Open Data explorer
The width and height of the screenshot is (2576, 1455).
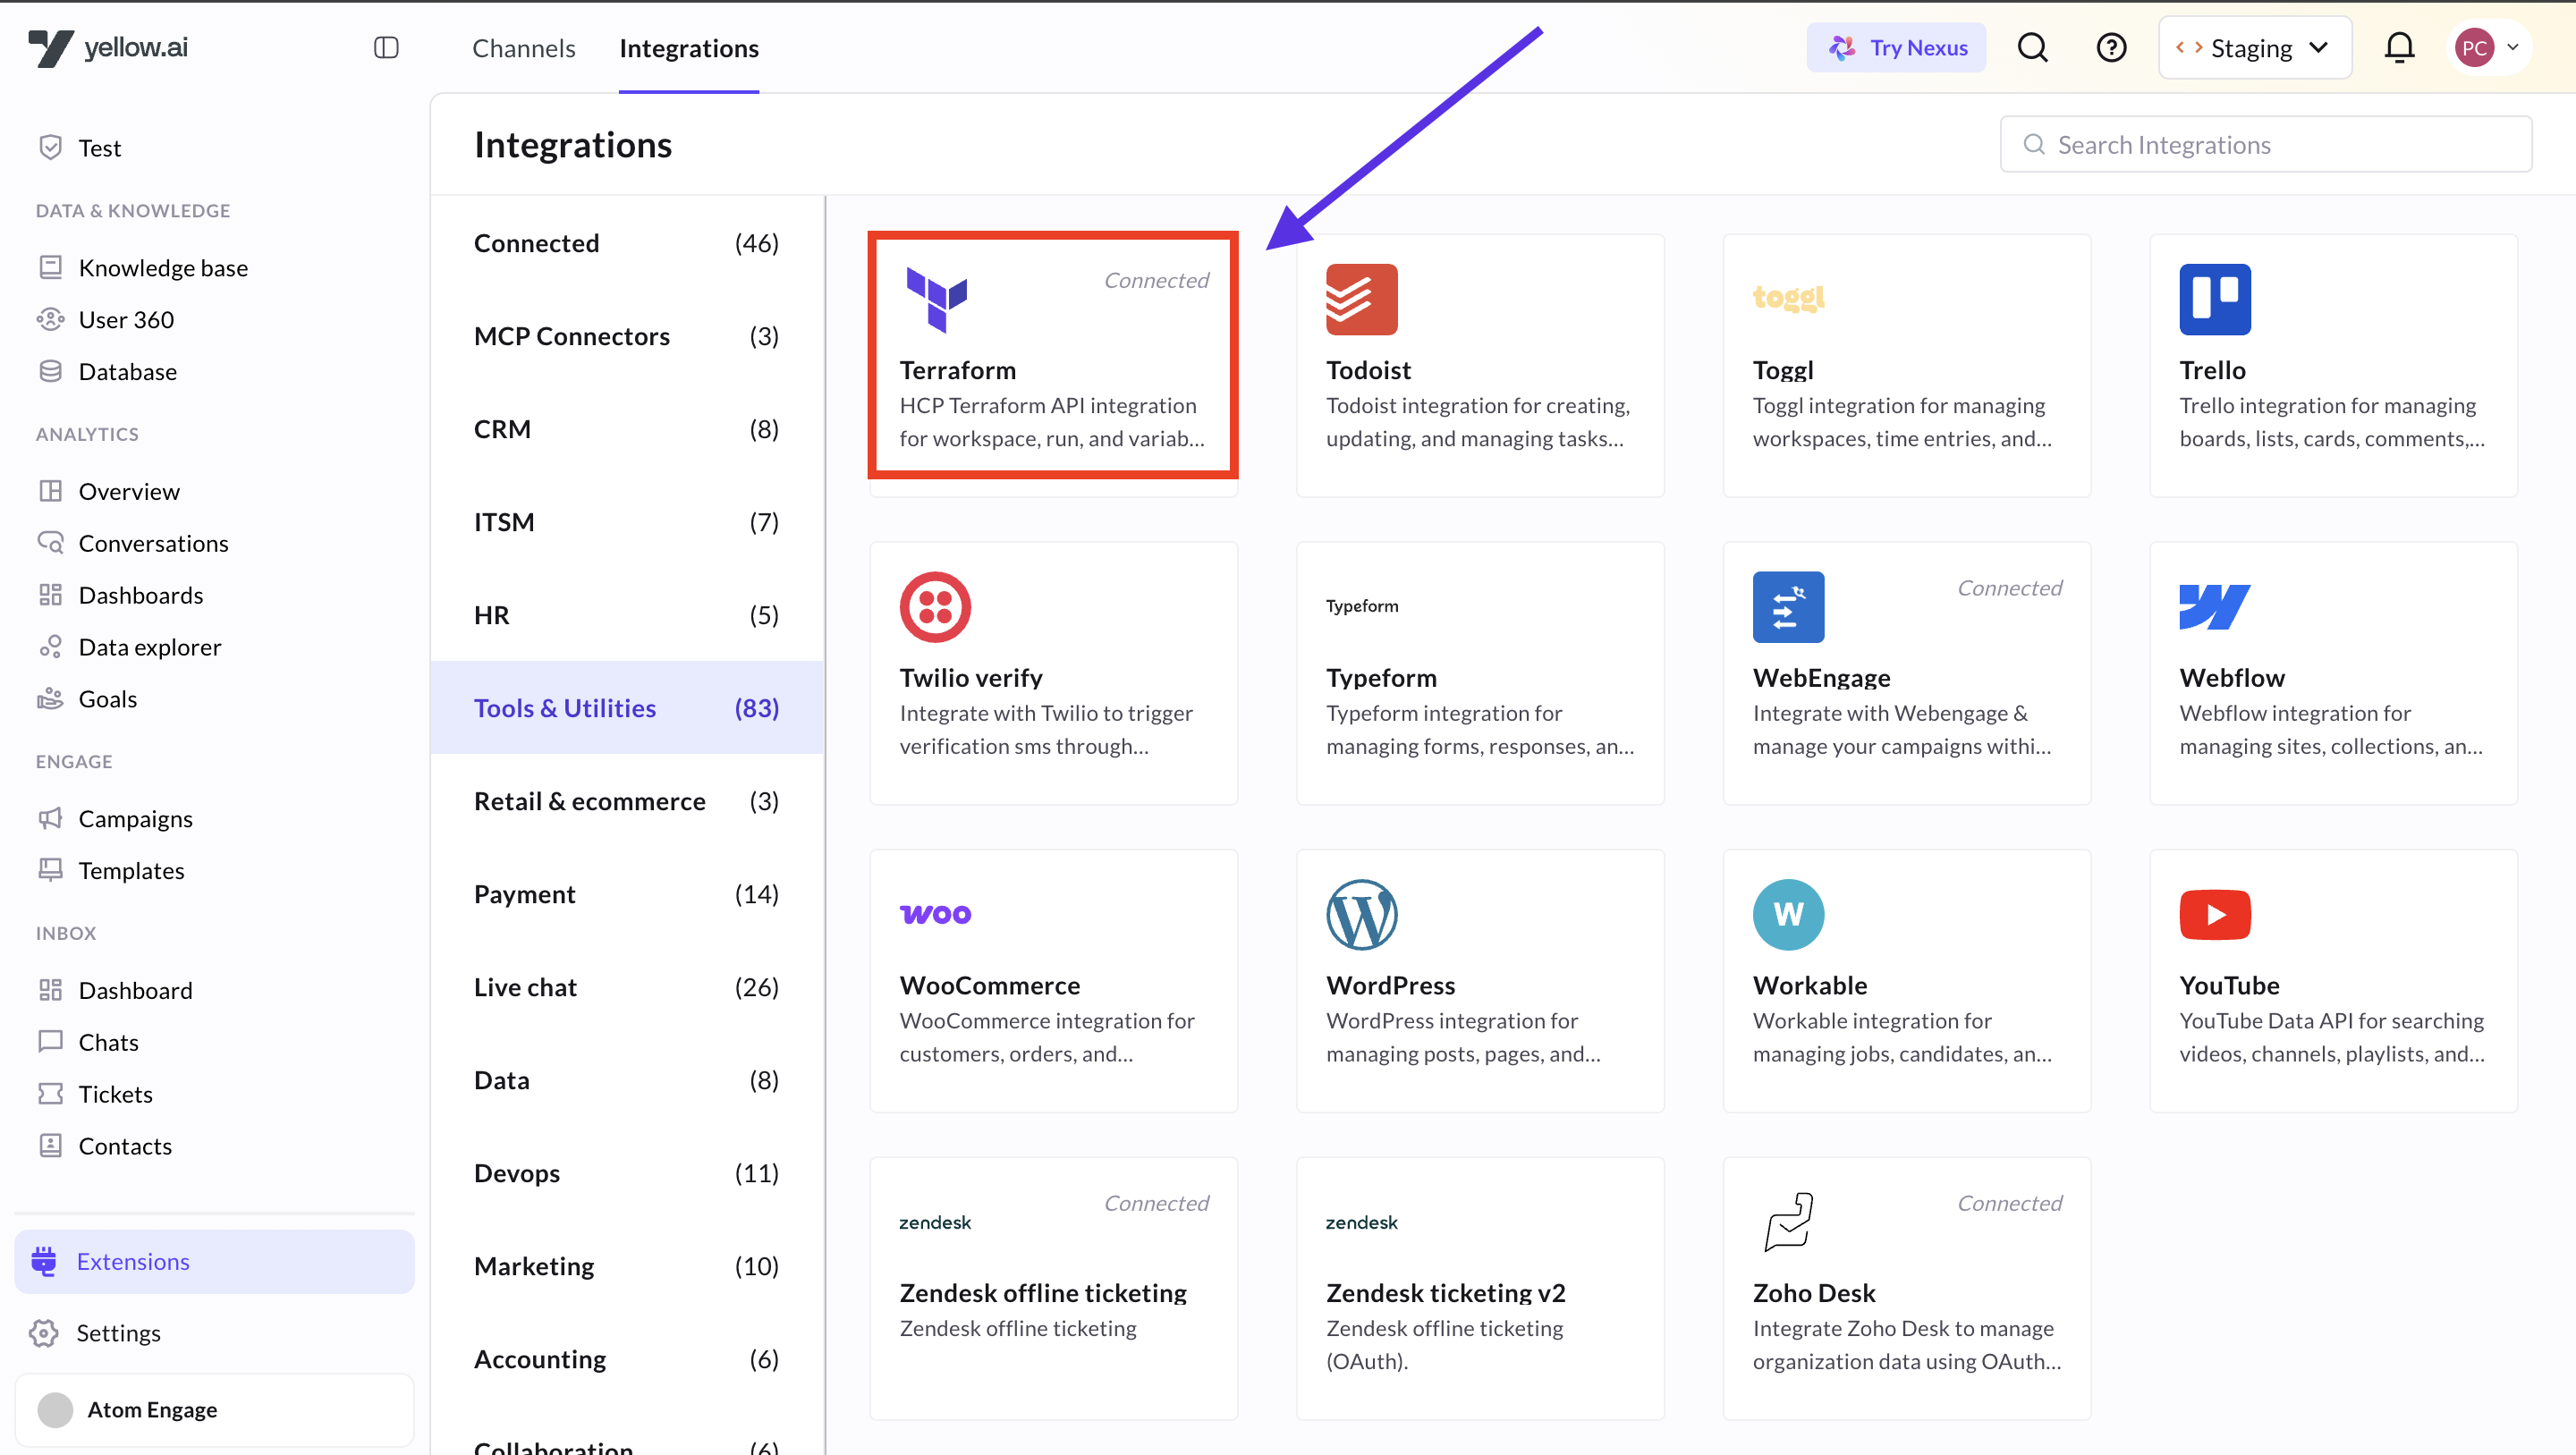tap(215, 647)
